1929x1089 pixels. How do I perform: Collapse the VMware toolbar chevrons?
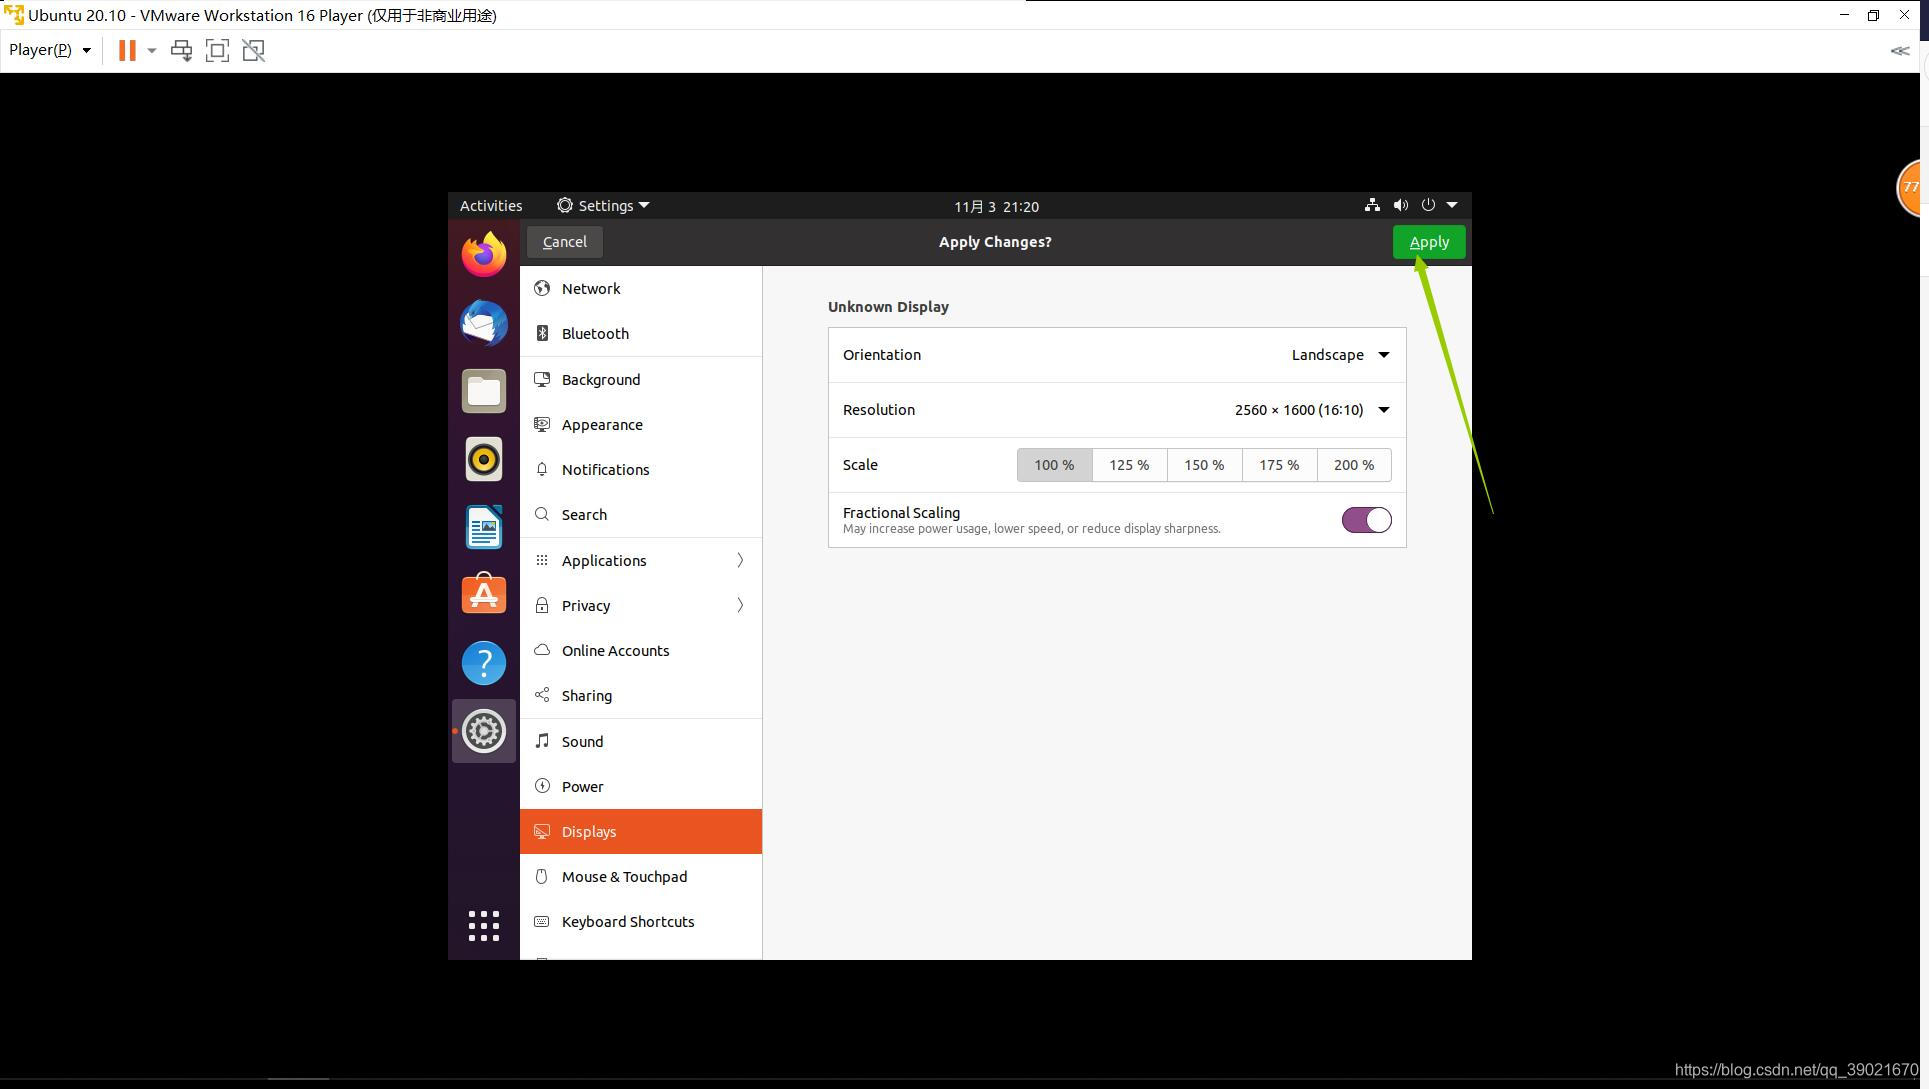point(1900,50)
